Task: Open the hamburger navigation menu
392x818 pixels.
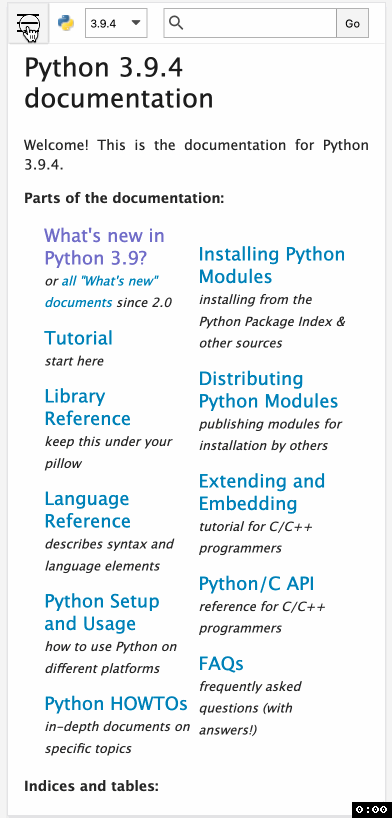Action: point(29,23)
